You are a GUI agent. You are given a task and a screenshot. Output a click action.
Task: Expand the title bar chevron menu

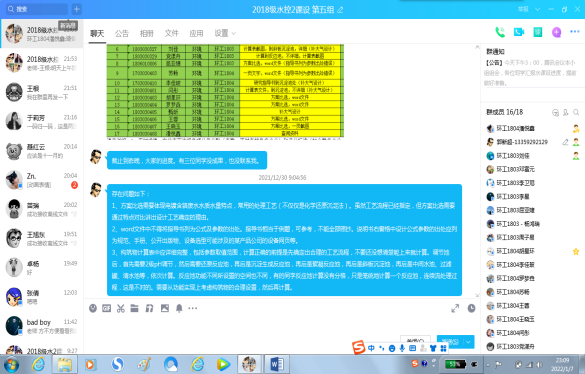(x=537, y=9)
